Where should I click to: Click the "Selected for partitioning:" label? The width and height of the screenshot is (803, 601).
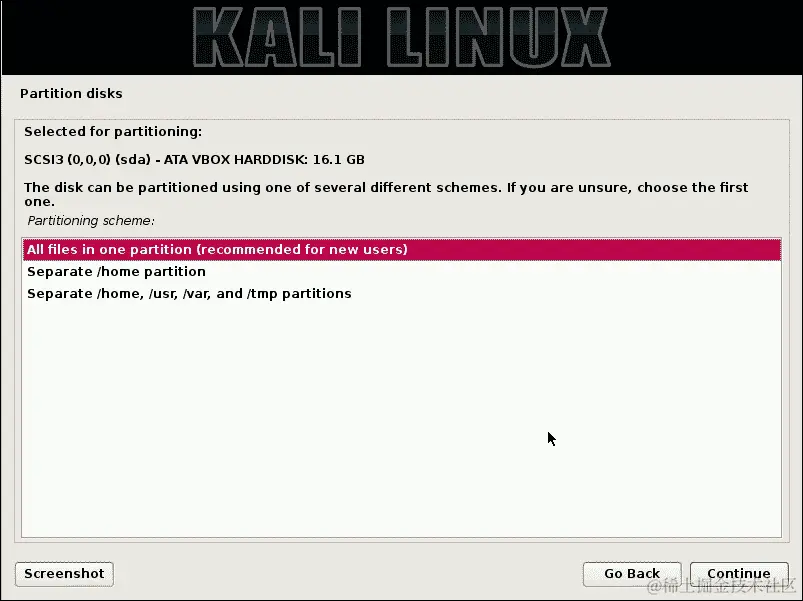[x=113, y=132]
